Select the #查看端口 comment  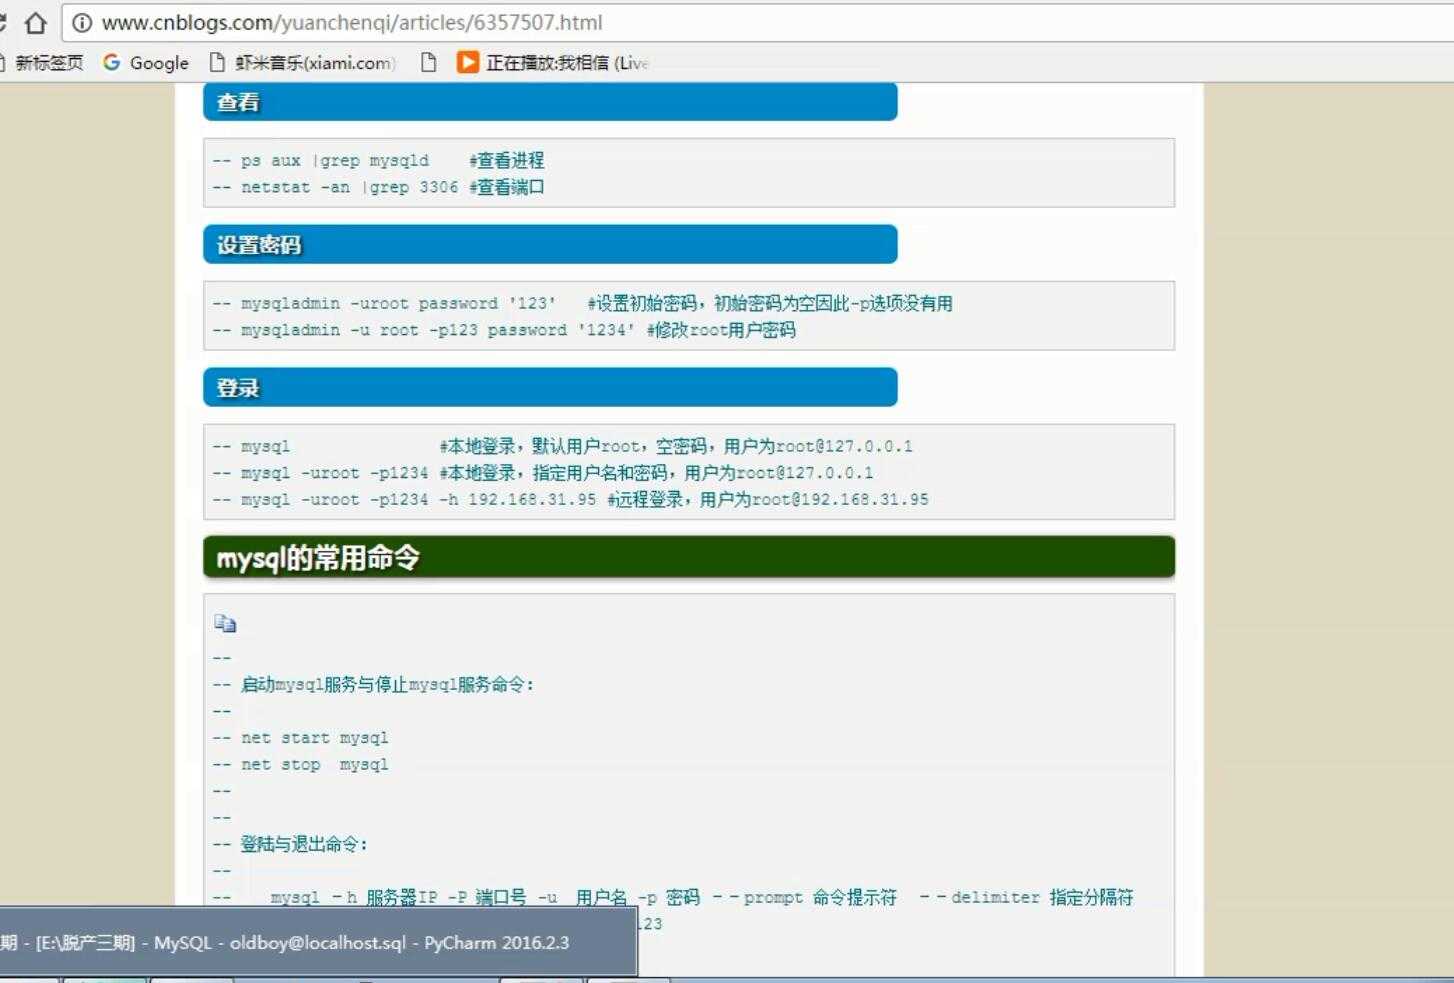coord(507,187)
